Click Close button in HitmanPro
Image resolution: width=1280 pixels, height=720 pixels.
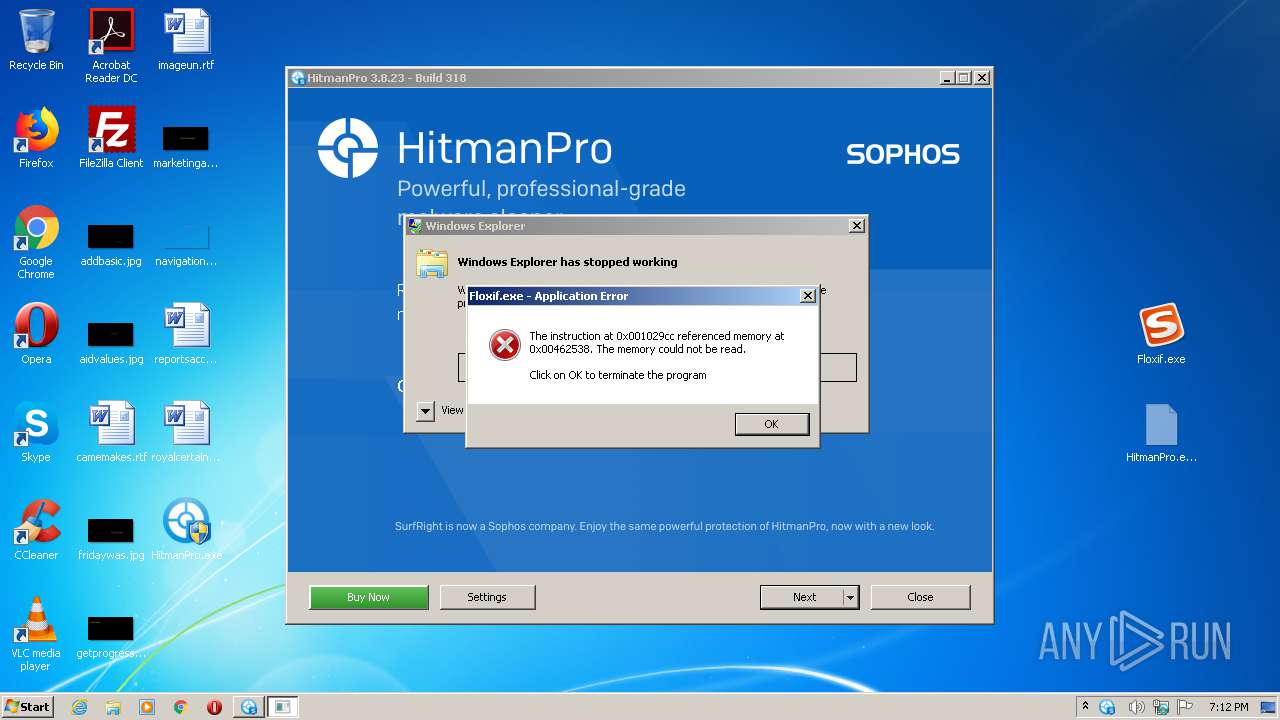pos(920,597)
